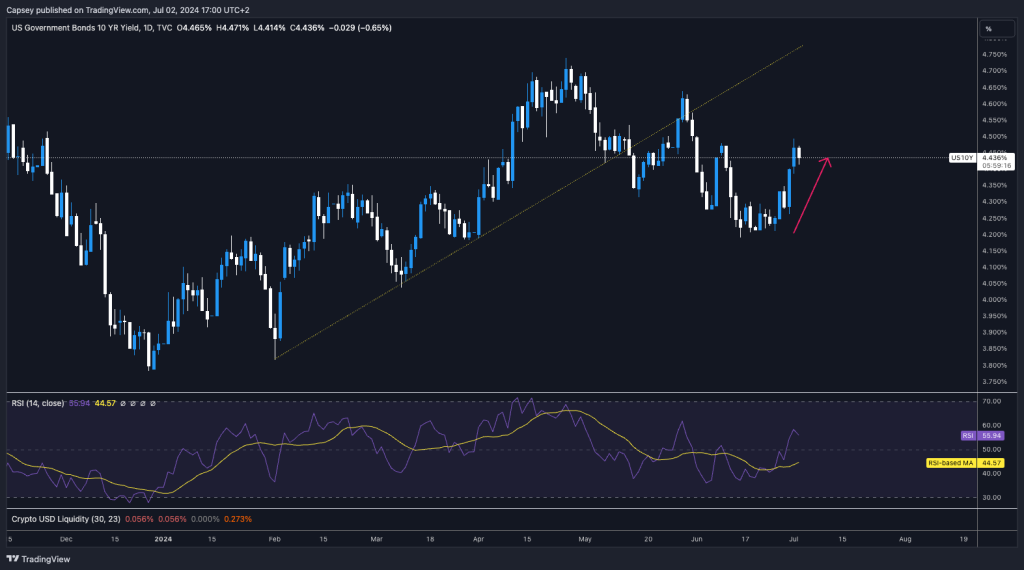This screenshot has width=1024, height=570.
Task: Click the US10Y symbol label on price axis
Action: tap(962, 158)
